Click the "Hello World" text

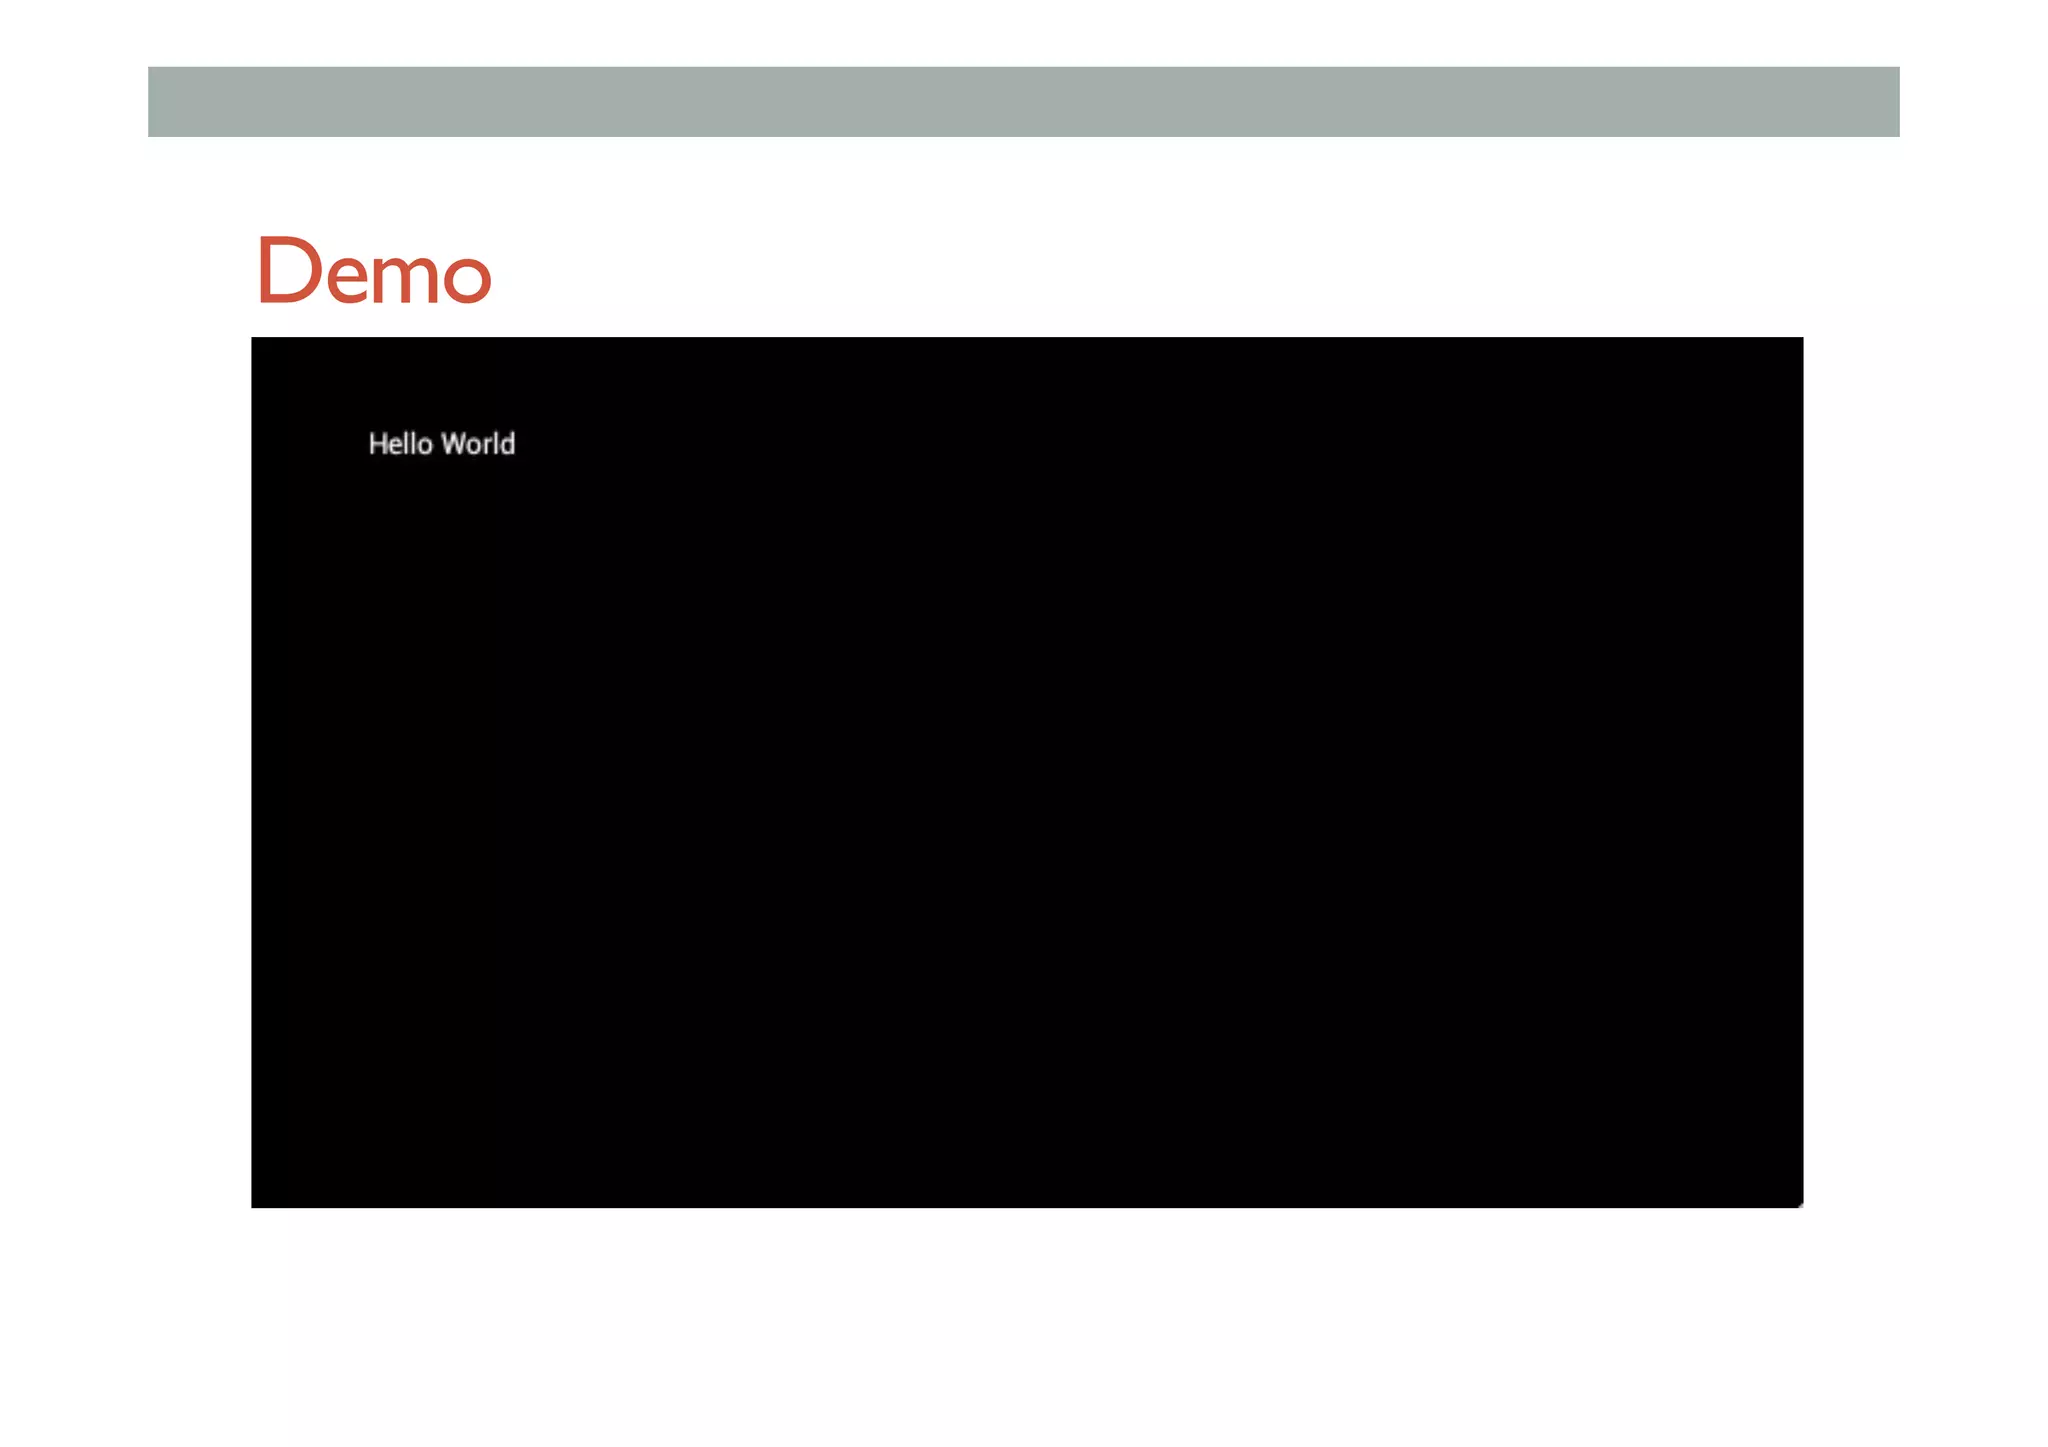[441, 444]
